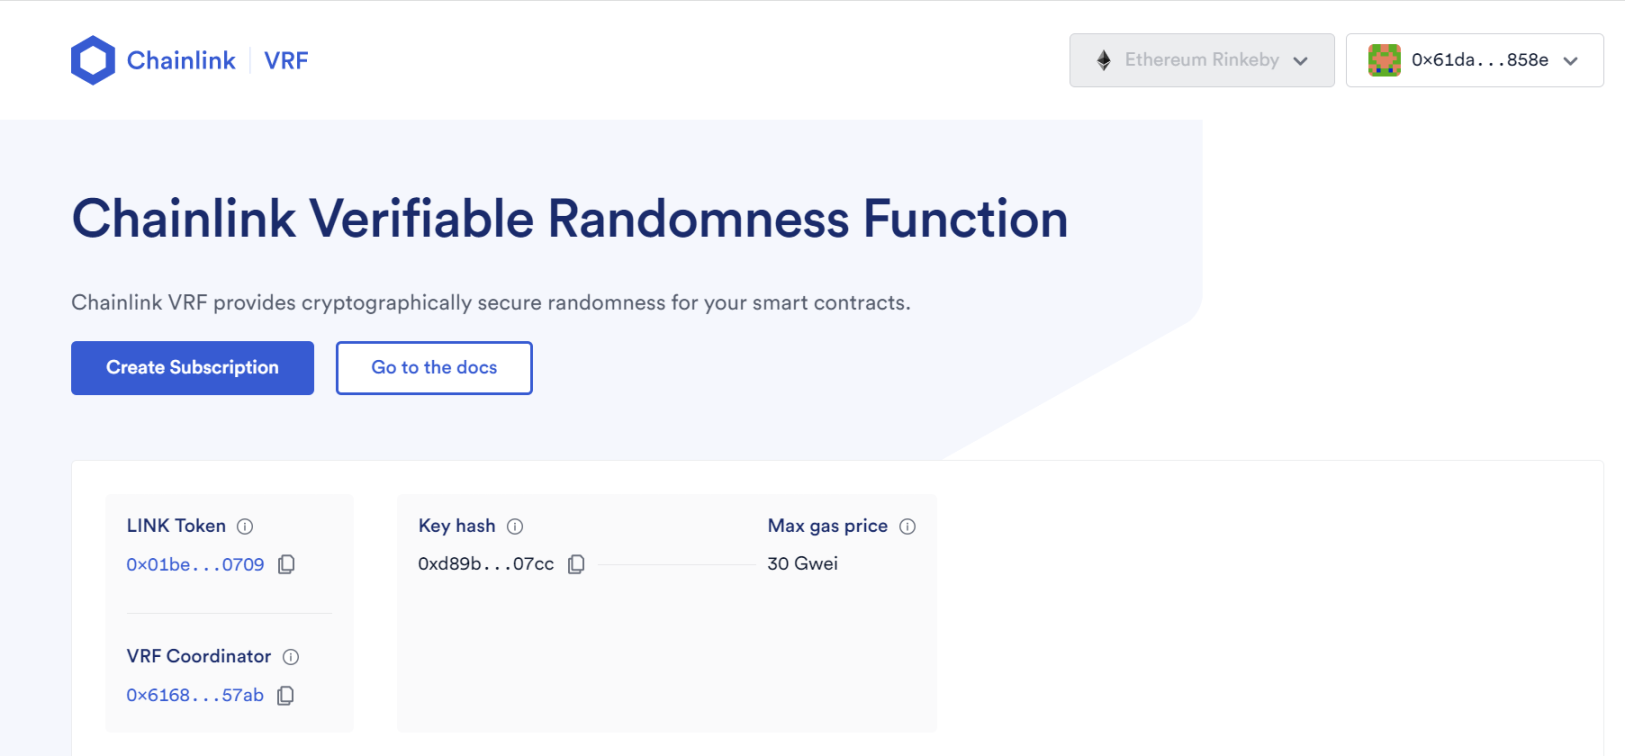Copy the Key hash value
Image resolution: width=1625 pixels, height=756 pixels.
[x=576, y=565]
